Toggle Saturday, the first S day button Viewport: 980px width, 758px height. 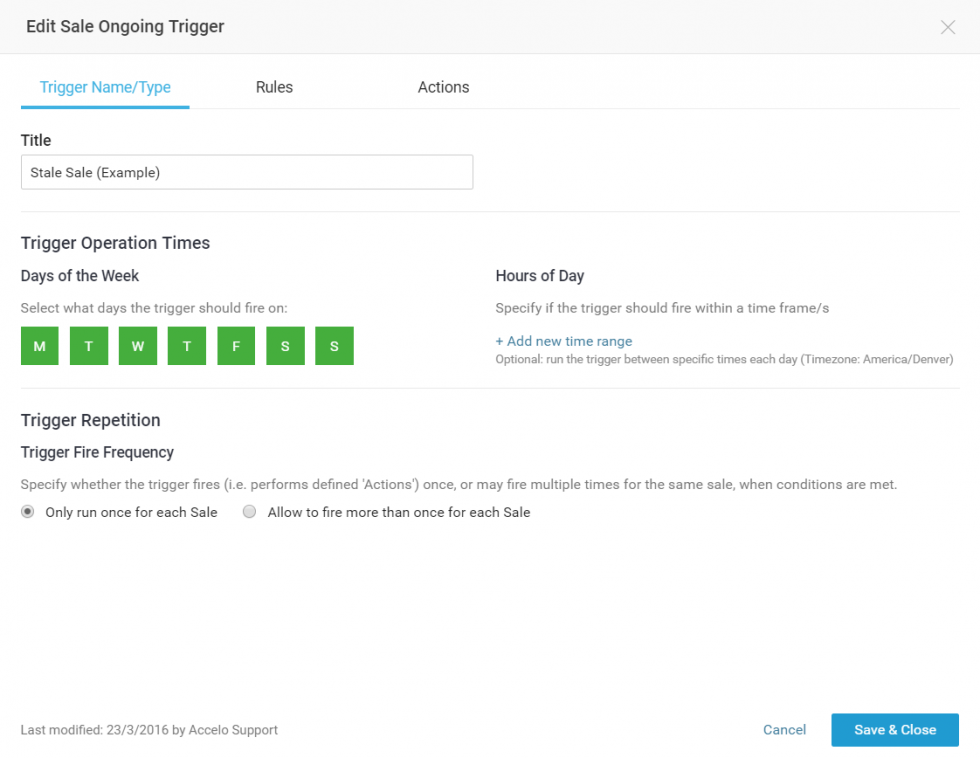tap(285, 346)
